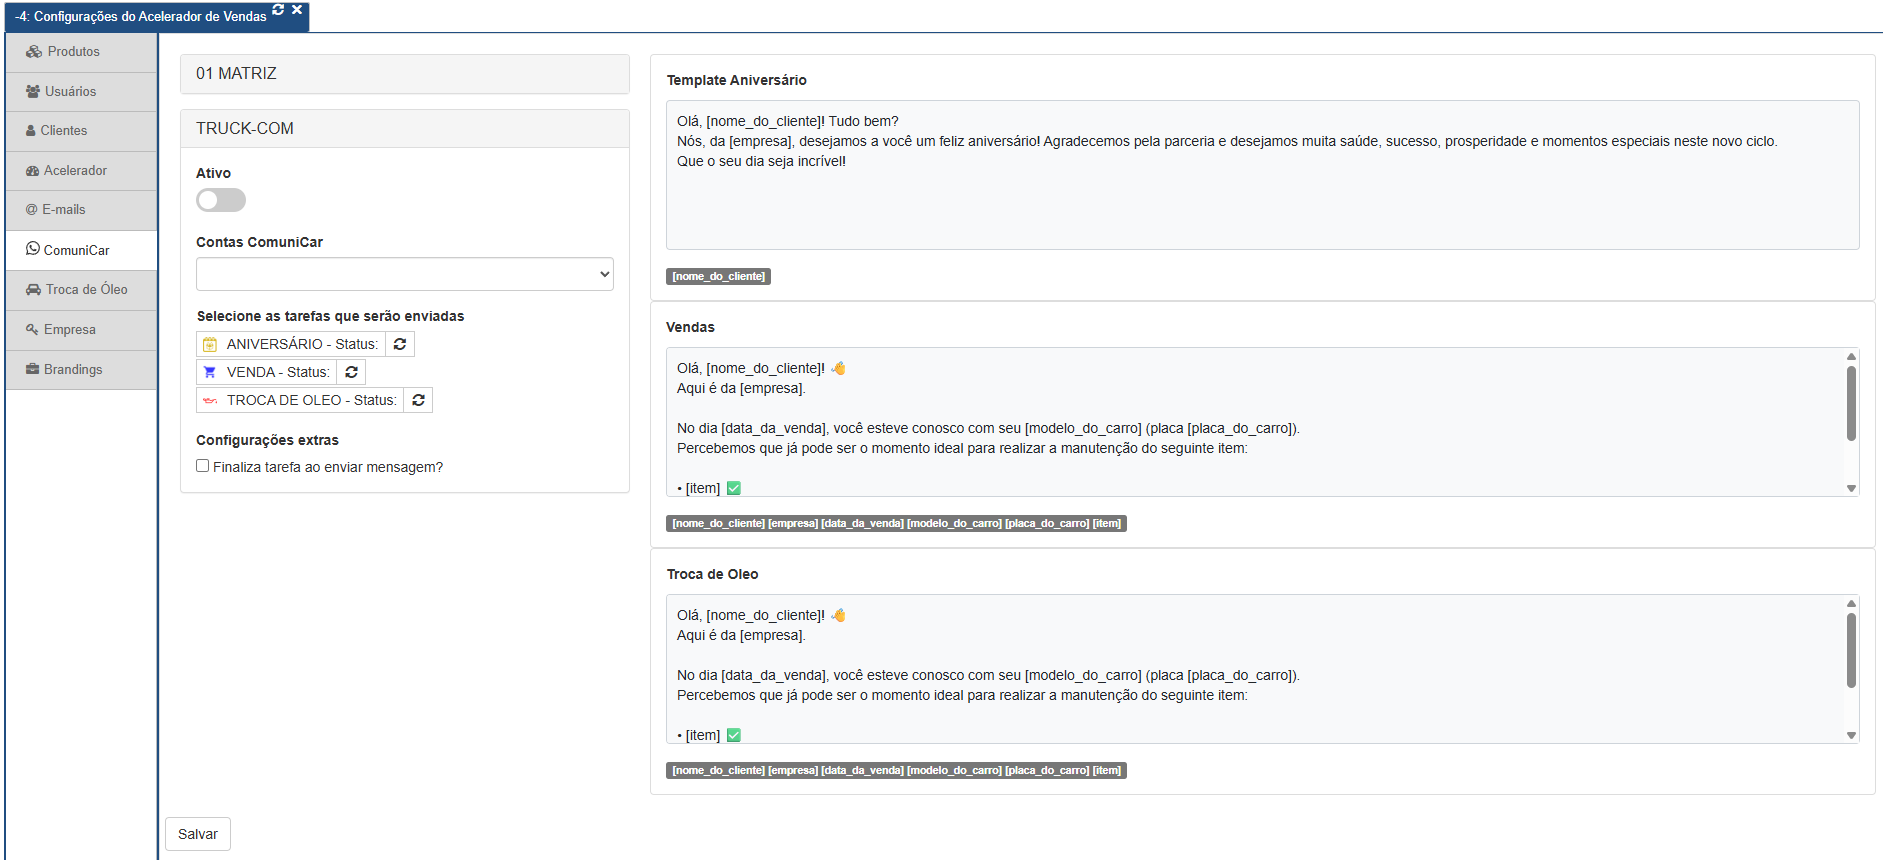Click the [nome_do_cliente] tag under Vendas template
The image size is (1883, 860).
[718, 523]
